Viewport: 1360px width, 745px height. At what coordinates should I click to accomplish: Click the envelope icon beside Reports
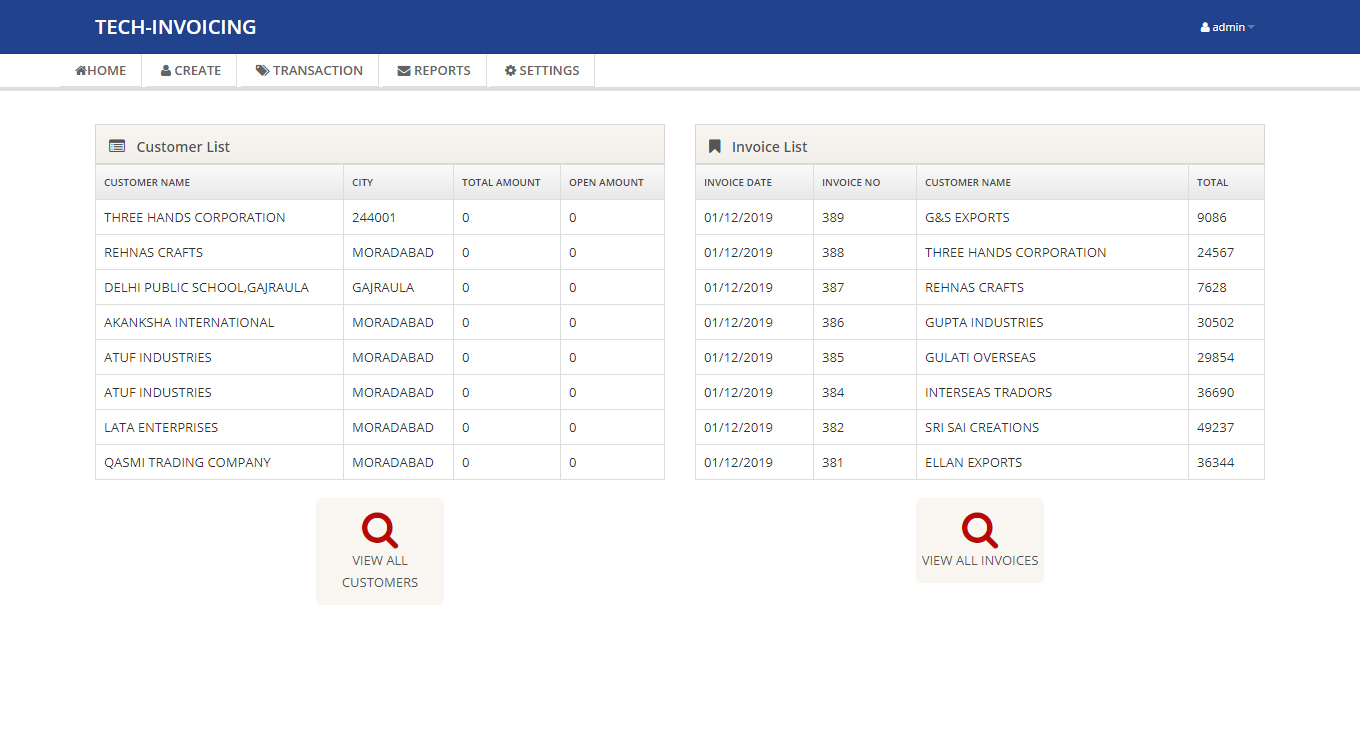point(404,71)
